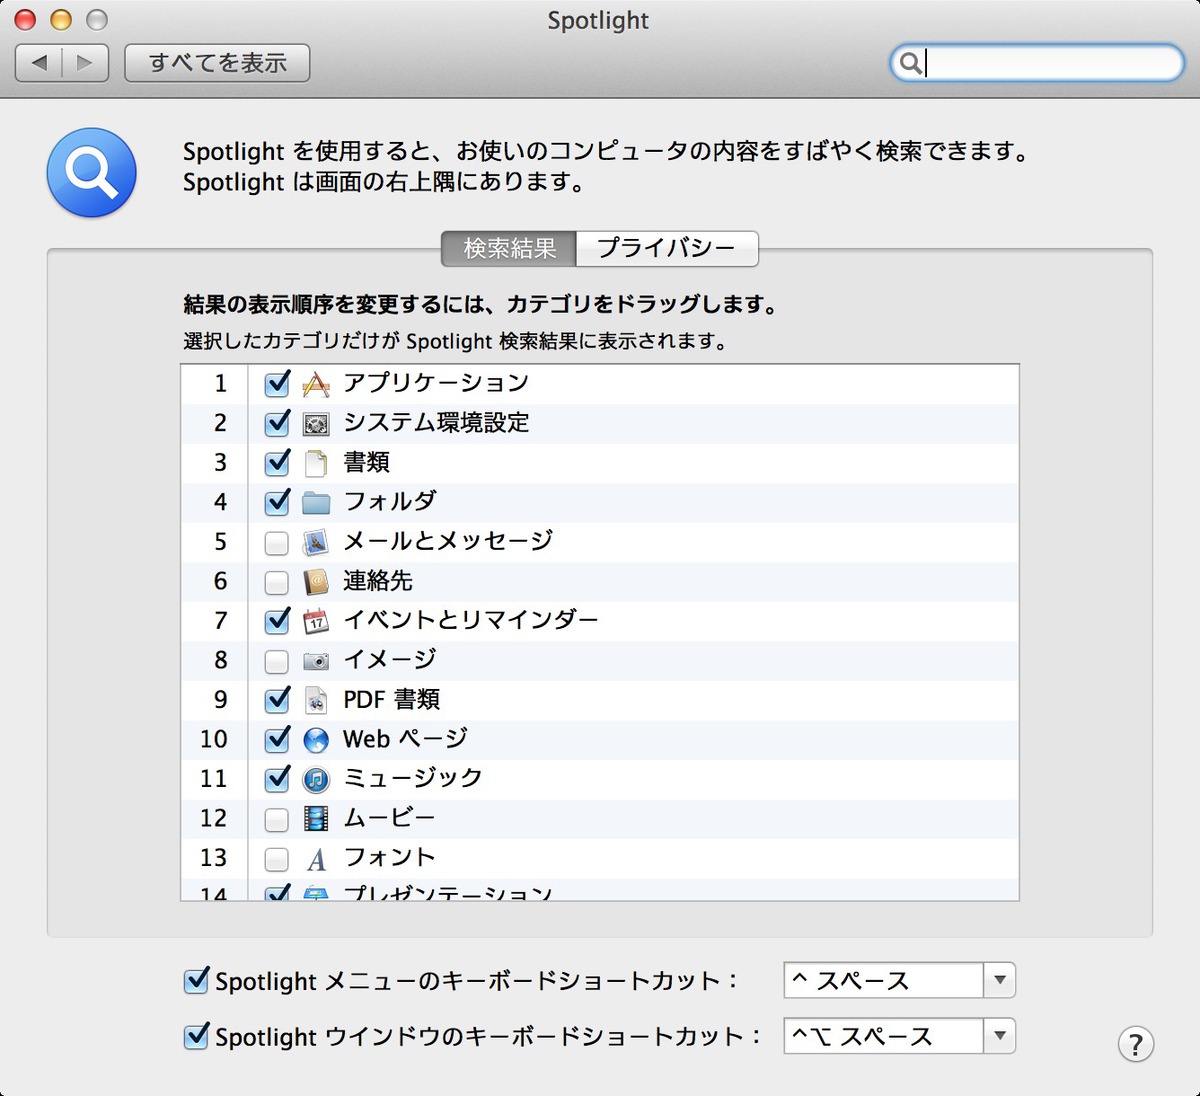Toggle the 書類 checkbox

click(x=277, y=462)
